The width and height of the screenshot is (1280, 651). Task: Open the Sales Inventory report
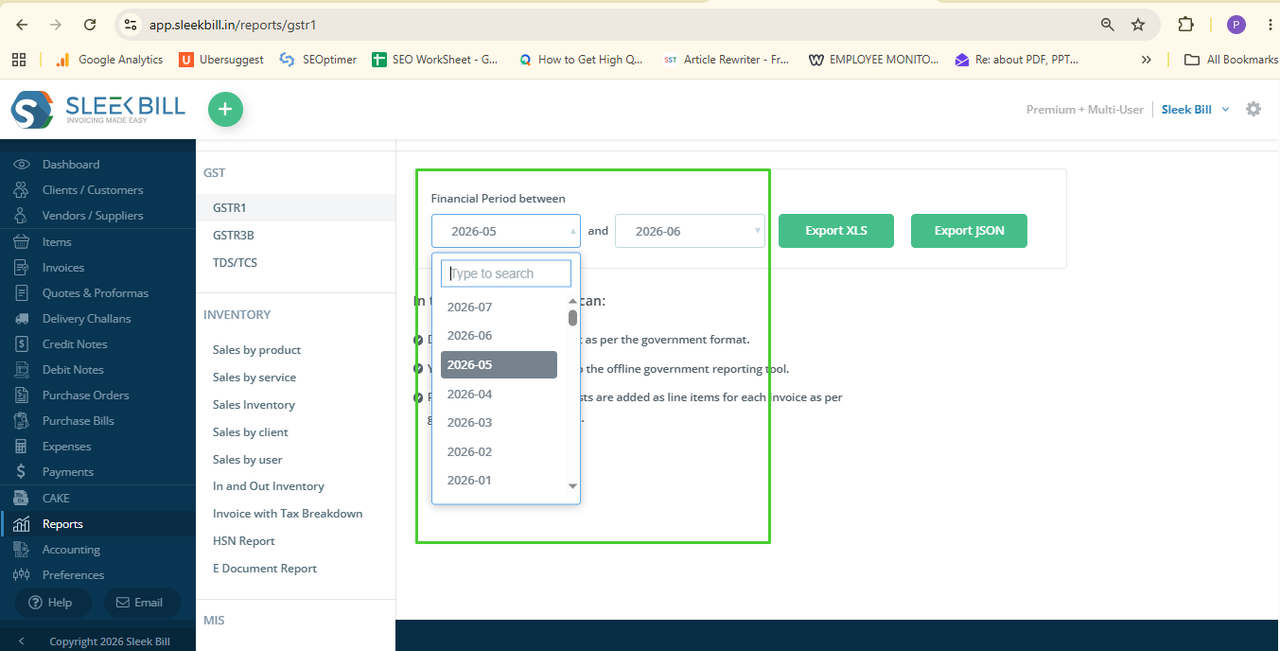tap(253, 405)
